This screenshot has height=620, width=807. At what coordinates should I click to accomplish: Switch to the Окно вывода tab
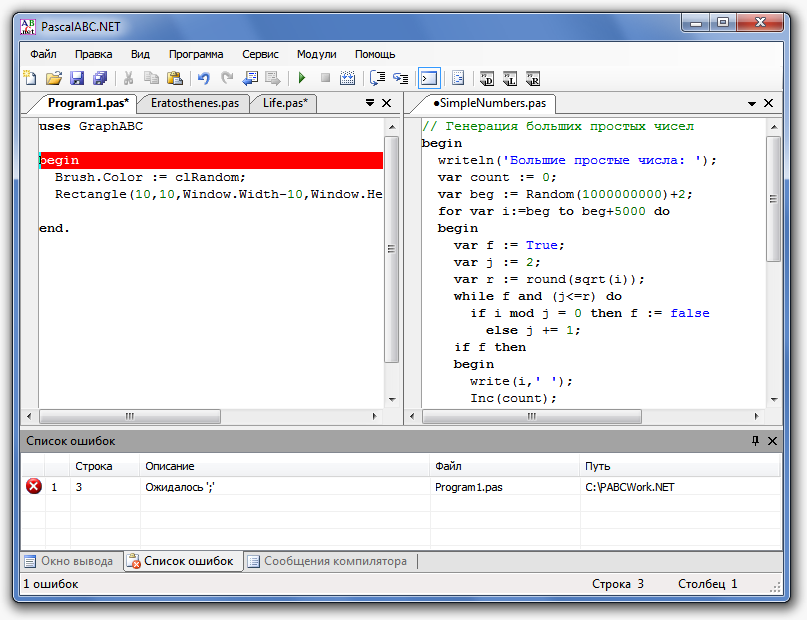coord(73,561)
